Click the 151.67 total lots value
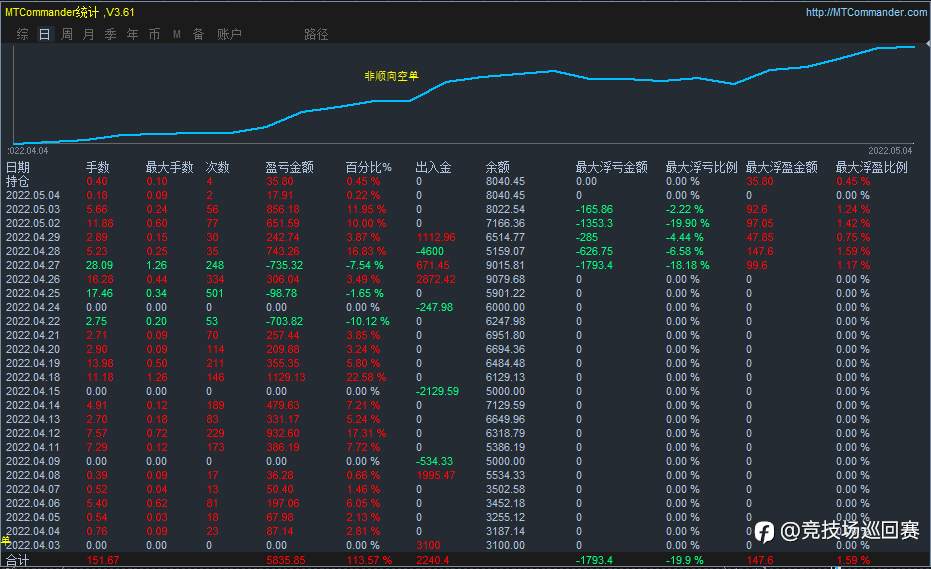The height and width of the screenshot is (569, 931). click(103, 560)
